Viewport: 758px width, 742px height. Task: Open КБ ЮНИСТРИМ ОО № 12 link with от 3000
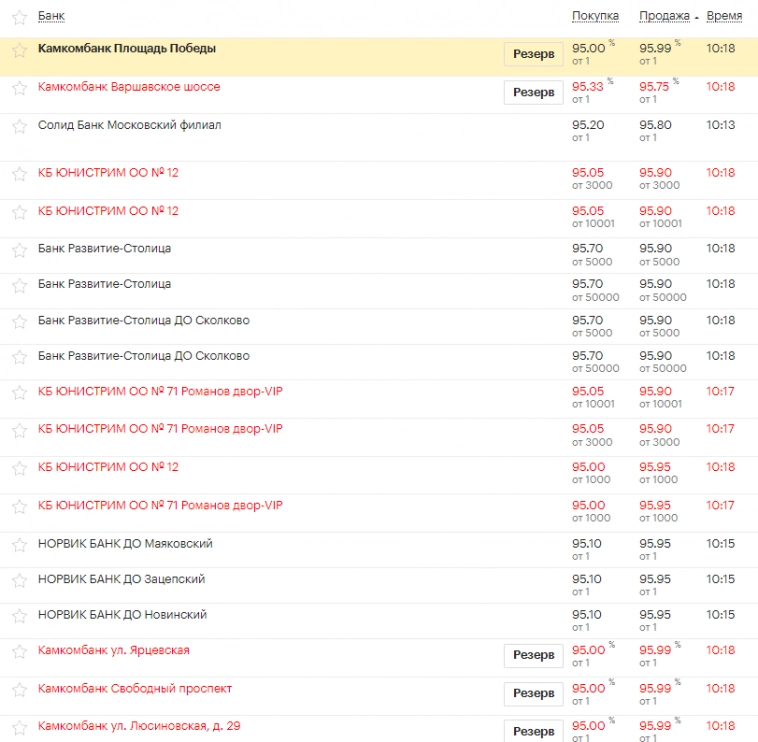[108, 173]
